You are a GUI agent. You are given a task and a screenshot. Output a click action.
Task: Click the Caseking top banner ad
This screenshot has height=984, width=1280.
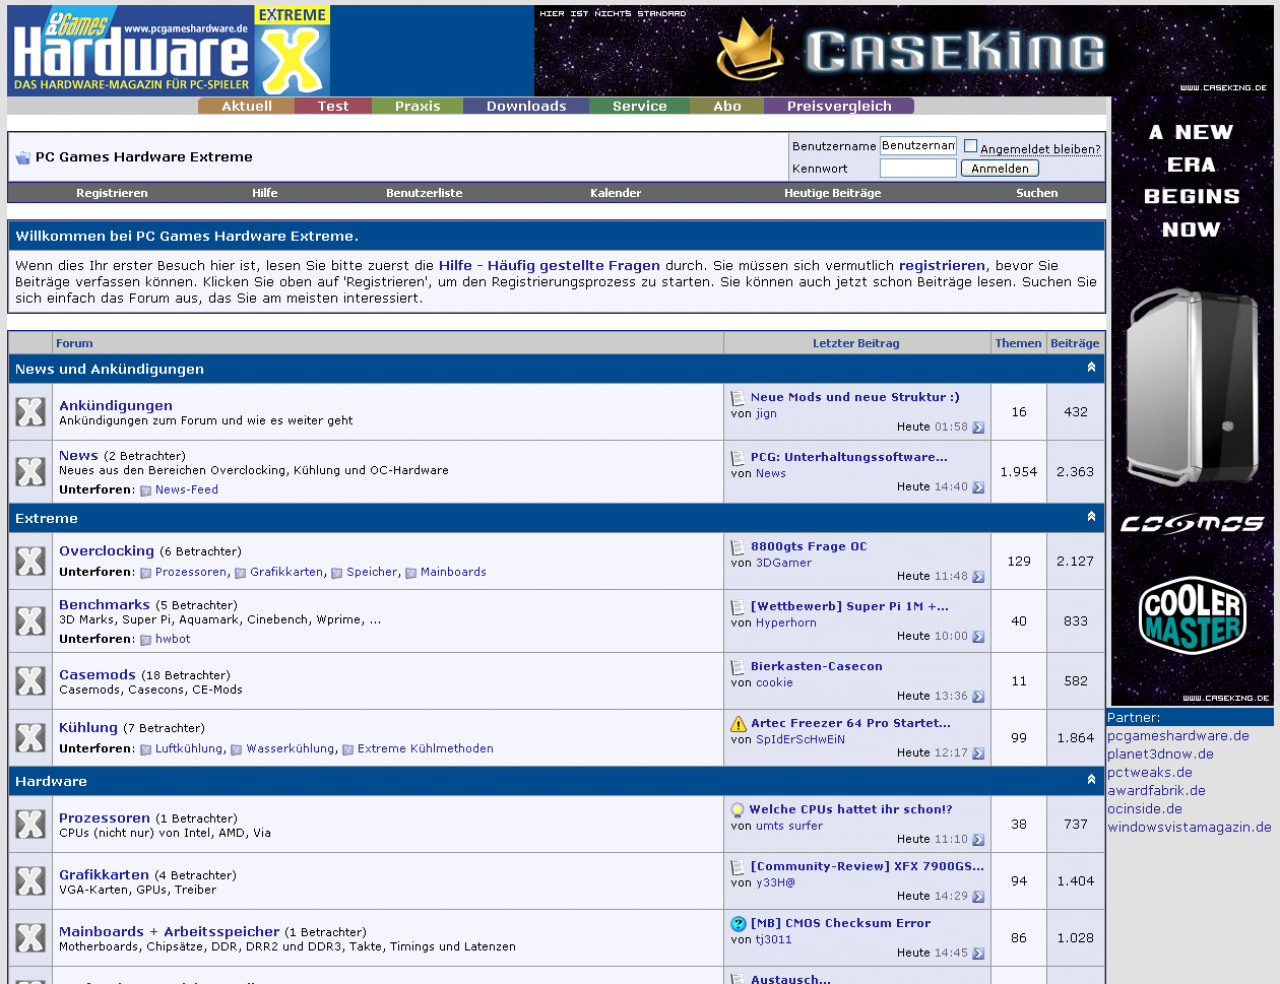tap(904, 51)
